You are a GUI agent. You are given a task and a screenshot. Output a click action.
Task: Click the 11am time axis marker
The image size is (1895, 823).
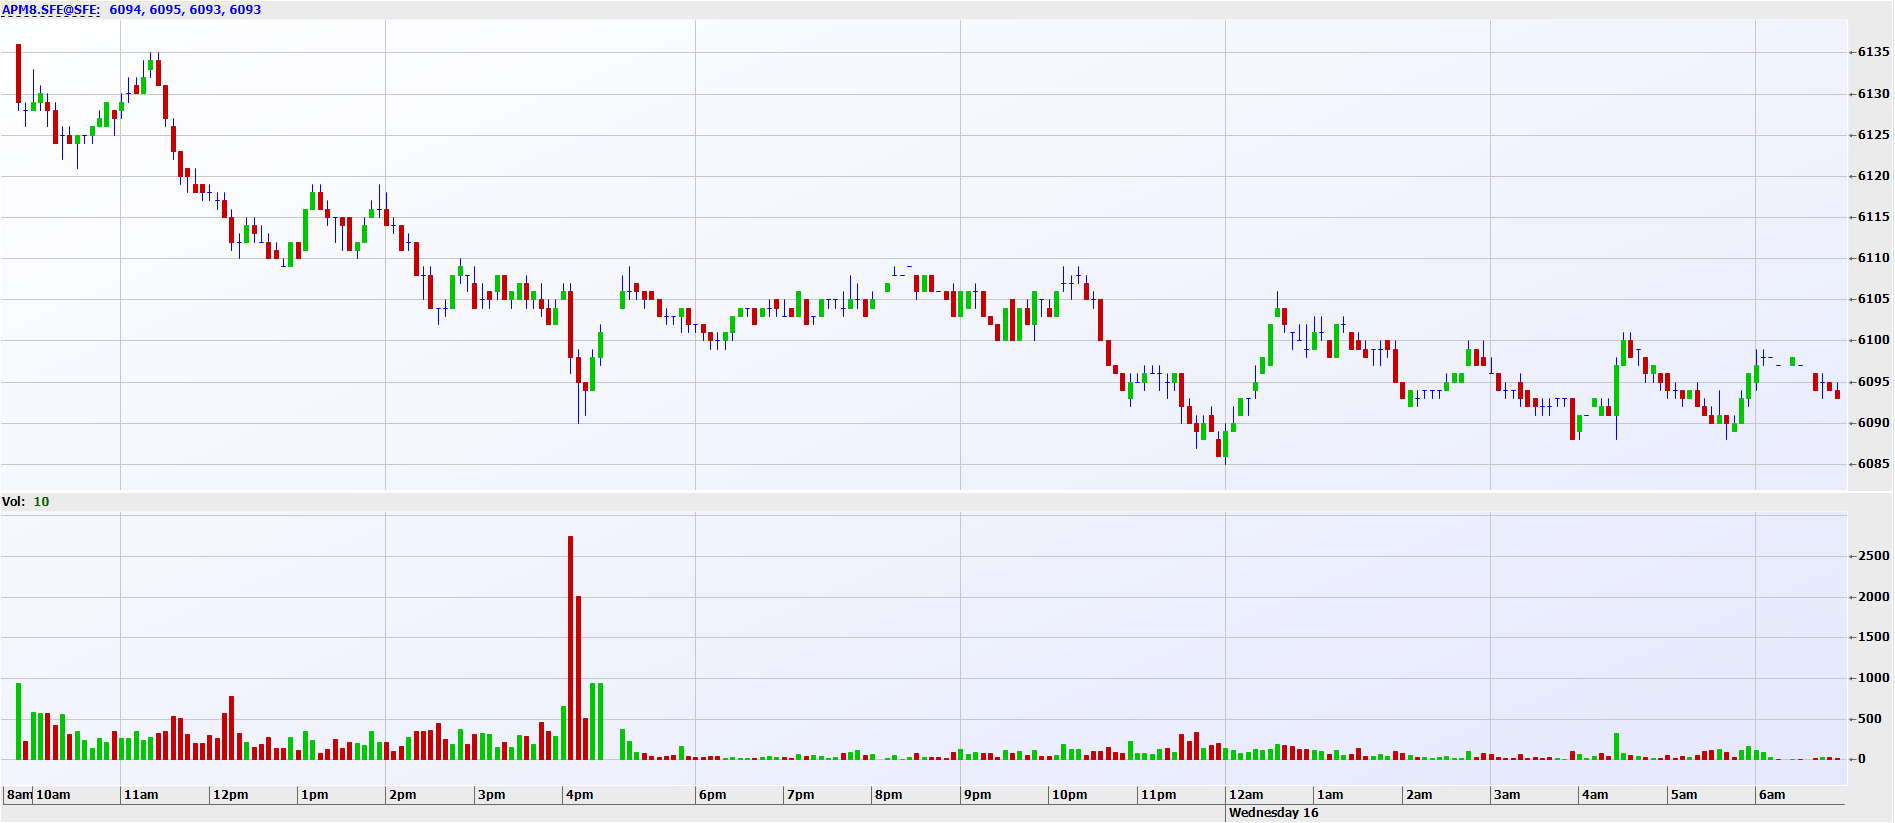coord(141,795)
